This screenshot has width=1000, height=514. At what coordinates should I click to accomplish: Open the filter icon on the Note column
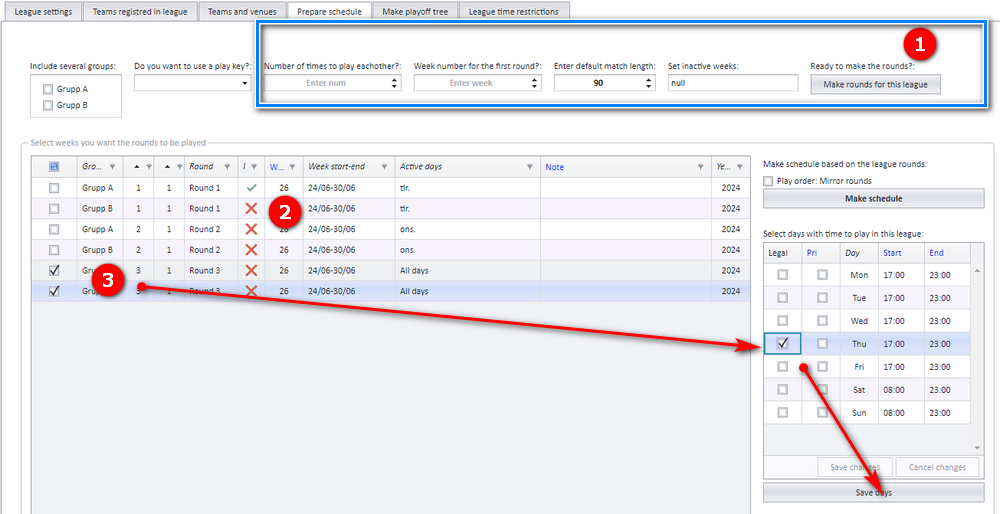click(700, 167)
